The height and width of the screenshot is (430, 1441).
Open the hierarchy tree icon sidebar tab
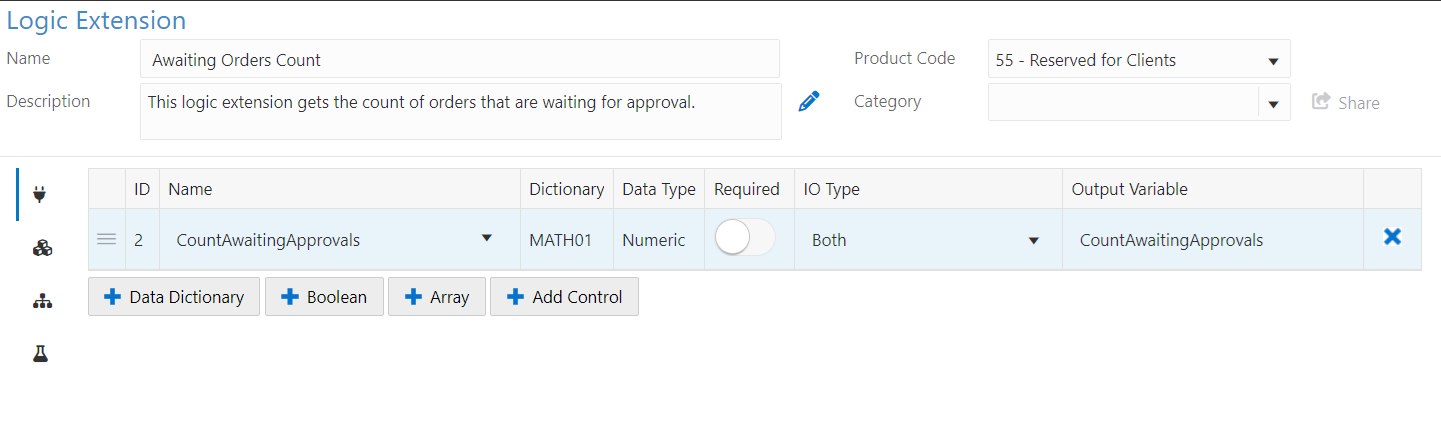[42, 301]
